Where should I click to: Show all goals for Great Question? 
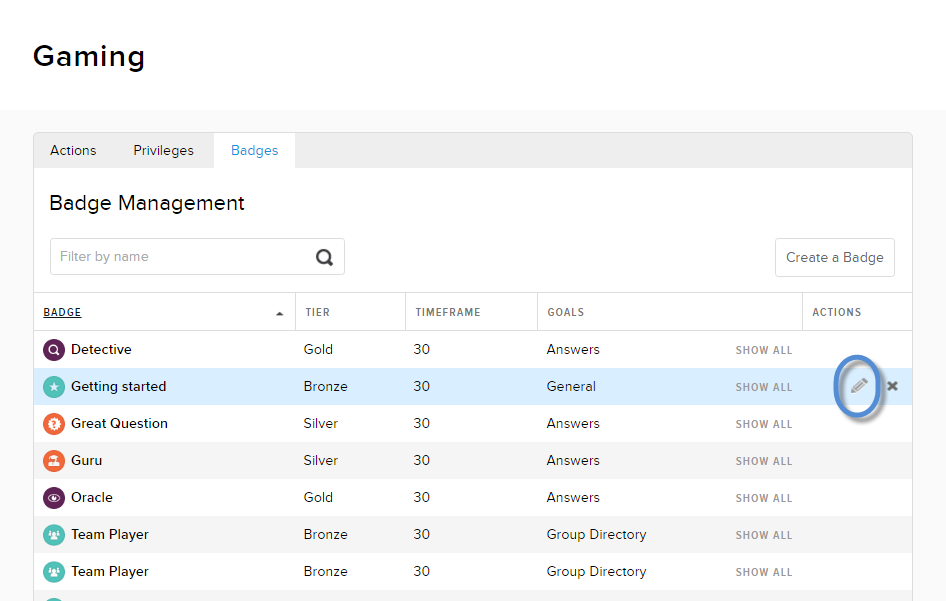763,425
